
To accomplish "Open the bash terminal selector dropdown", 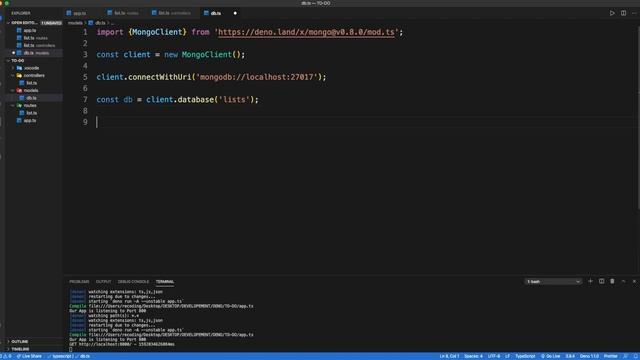I will pos(553,282).
